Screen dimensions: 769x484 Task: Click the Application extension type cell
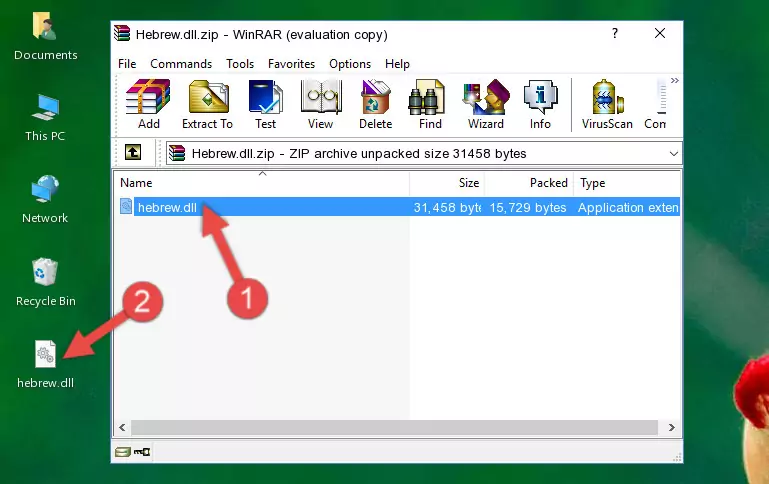pyautogui.click(x=628, y=207)
